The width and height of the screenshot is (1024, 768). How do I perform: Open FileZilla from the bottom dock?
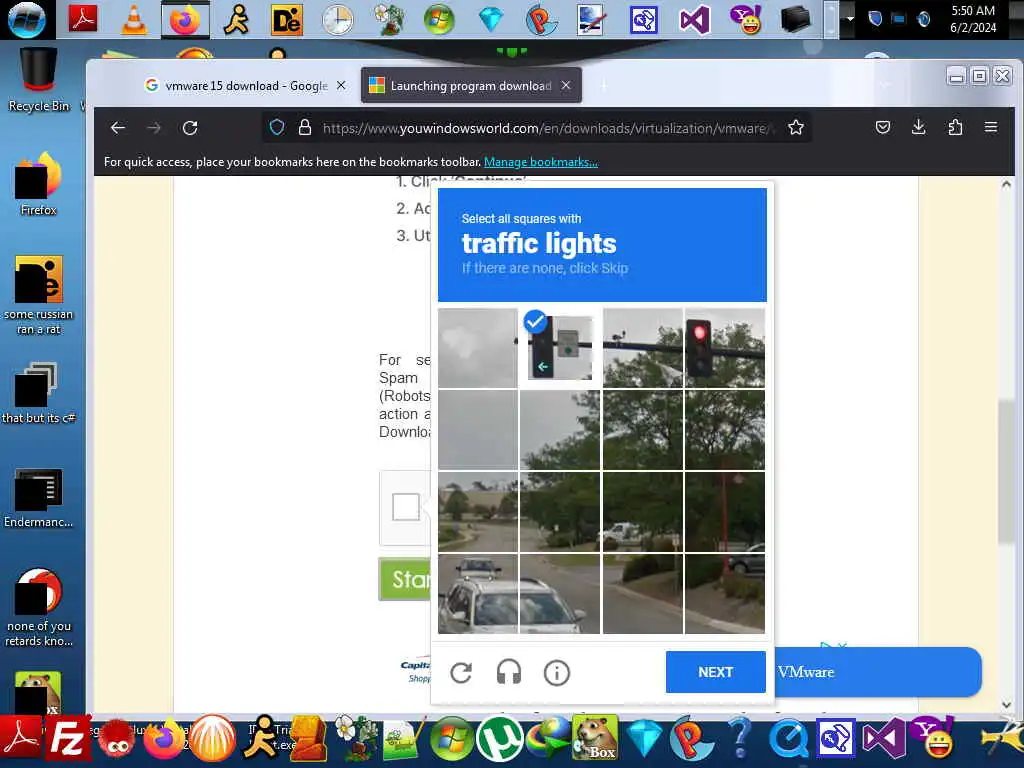point(67,739)
